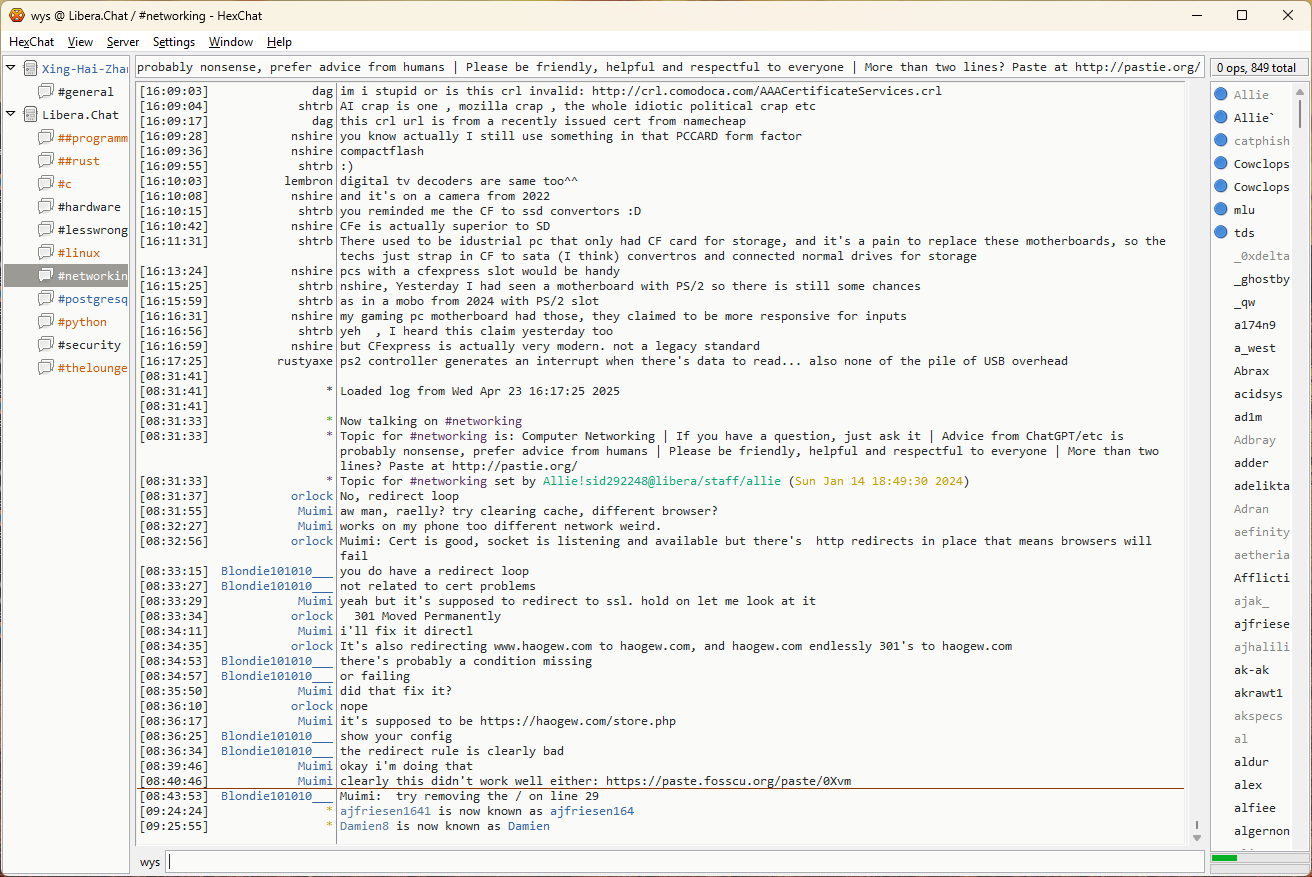Image resolution: width=1312 pixels, height=877 pixels.
Task: Collapse the Libera.Chat server tree
Action: 11,115
